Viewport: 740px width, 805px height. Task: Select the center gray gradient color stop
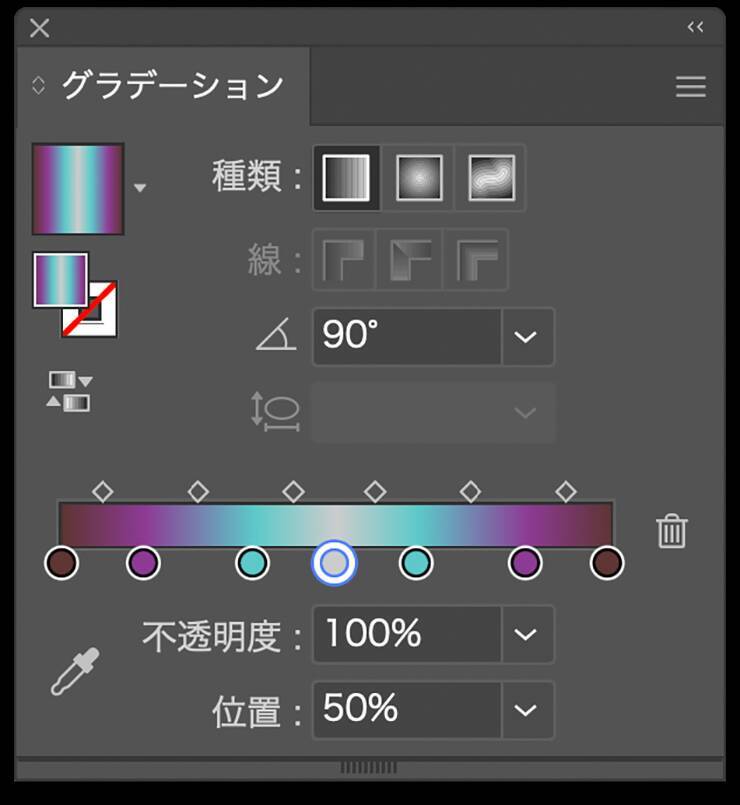point(335,563)
